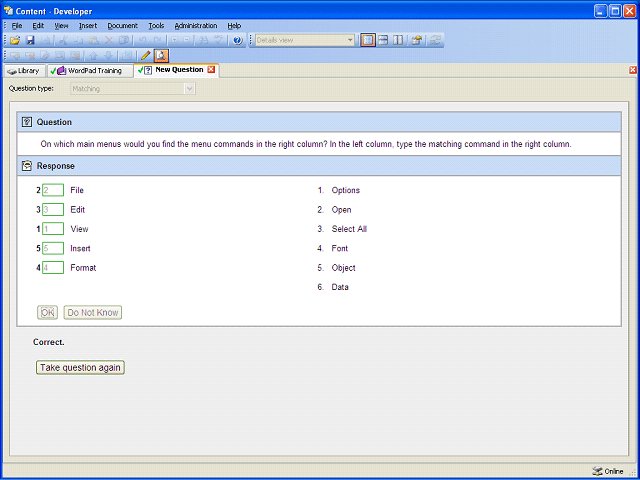Click the red X Delete icon
This screenshot has height=480, width=640.
point(109,40)
